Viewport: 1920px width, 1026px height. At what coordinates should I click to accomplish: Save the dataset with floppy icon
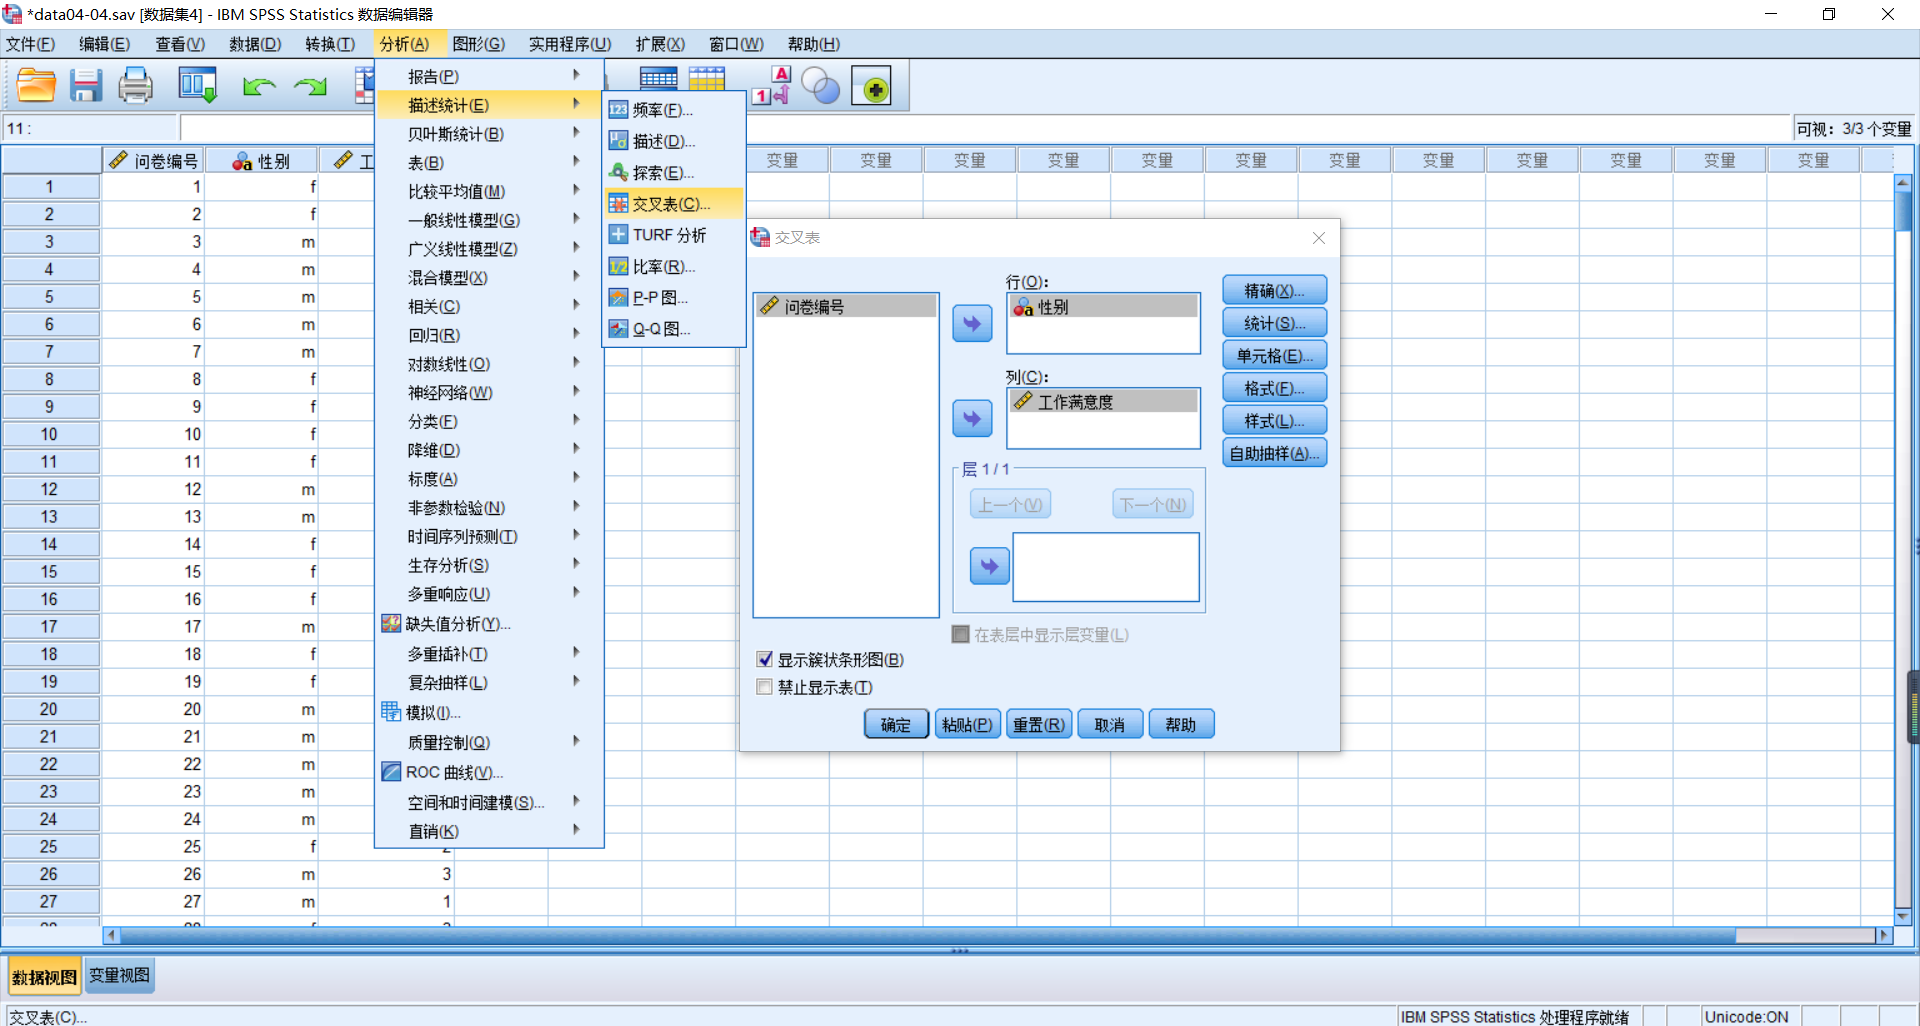coord(86,86)
